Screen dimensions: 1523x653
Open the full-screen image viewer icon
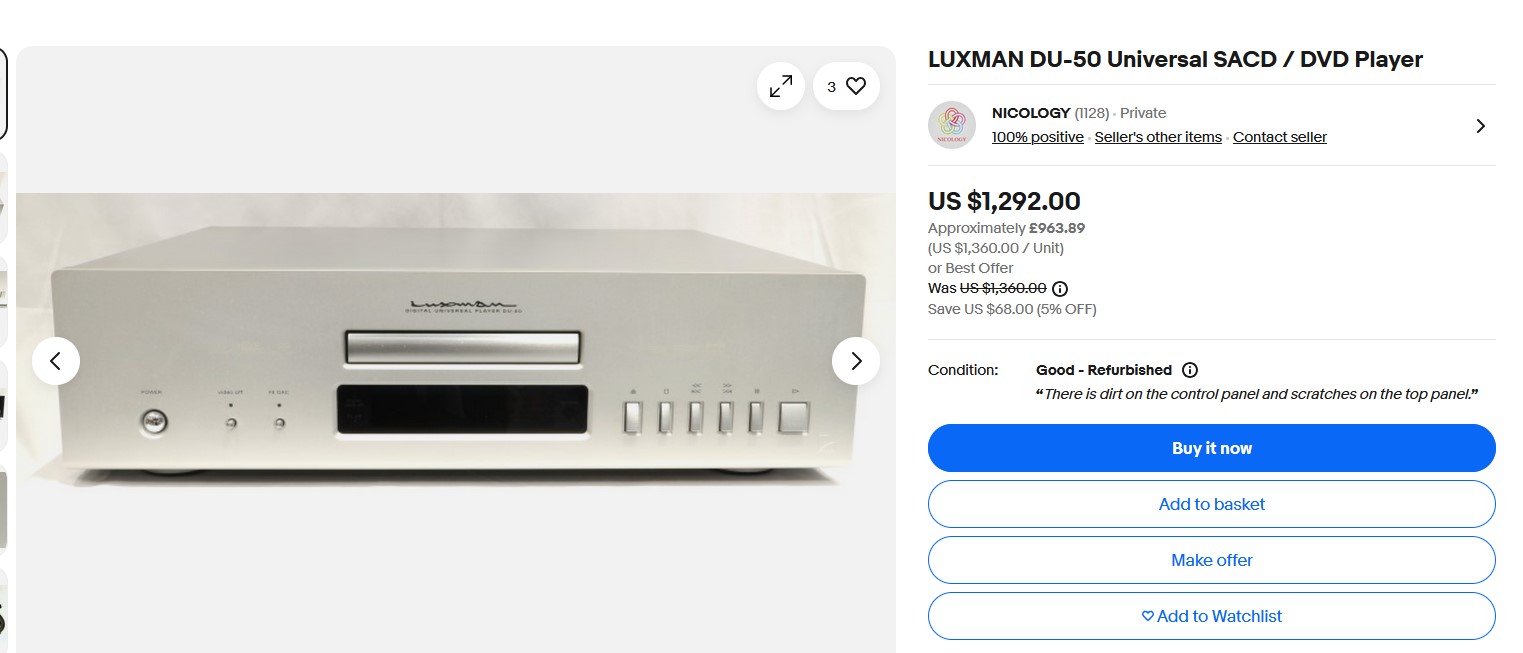[x=780, y=87]
